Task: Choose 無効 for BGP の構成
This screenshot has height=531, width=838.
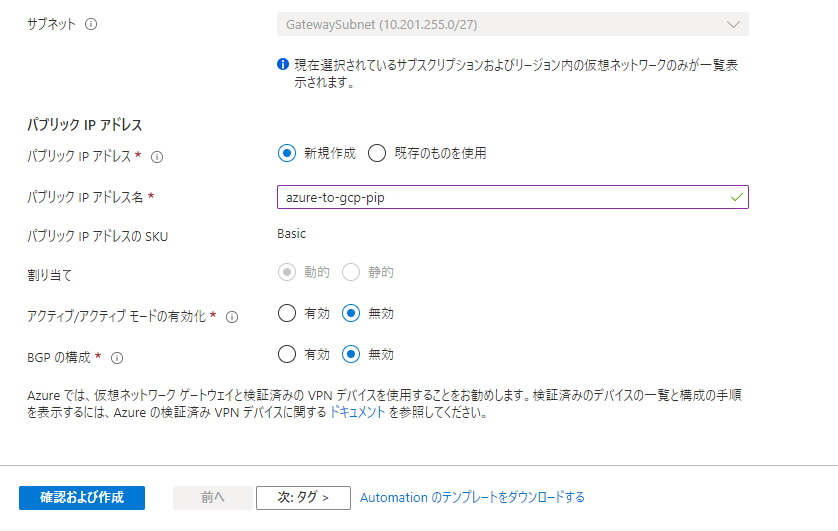Action: 351,354
